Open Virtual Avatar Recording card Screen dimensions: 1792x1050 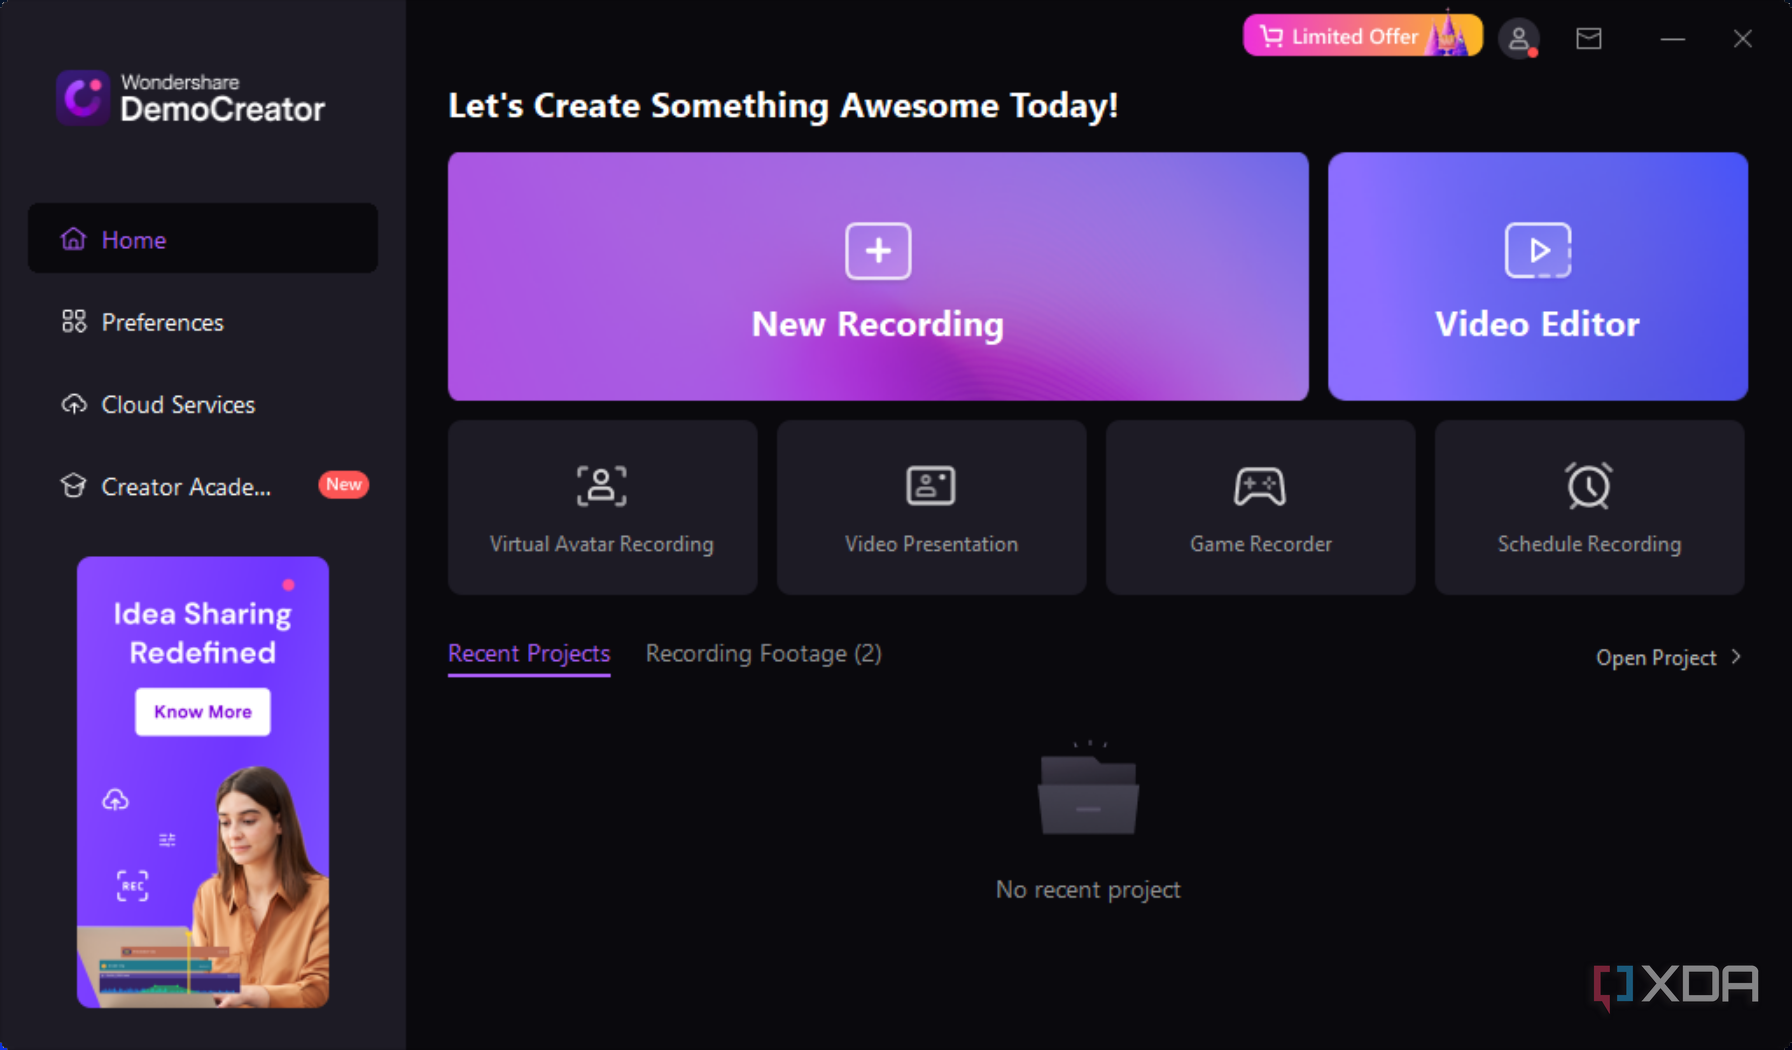tap(602, 507)
